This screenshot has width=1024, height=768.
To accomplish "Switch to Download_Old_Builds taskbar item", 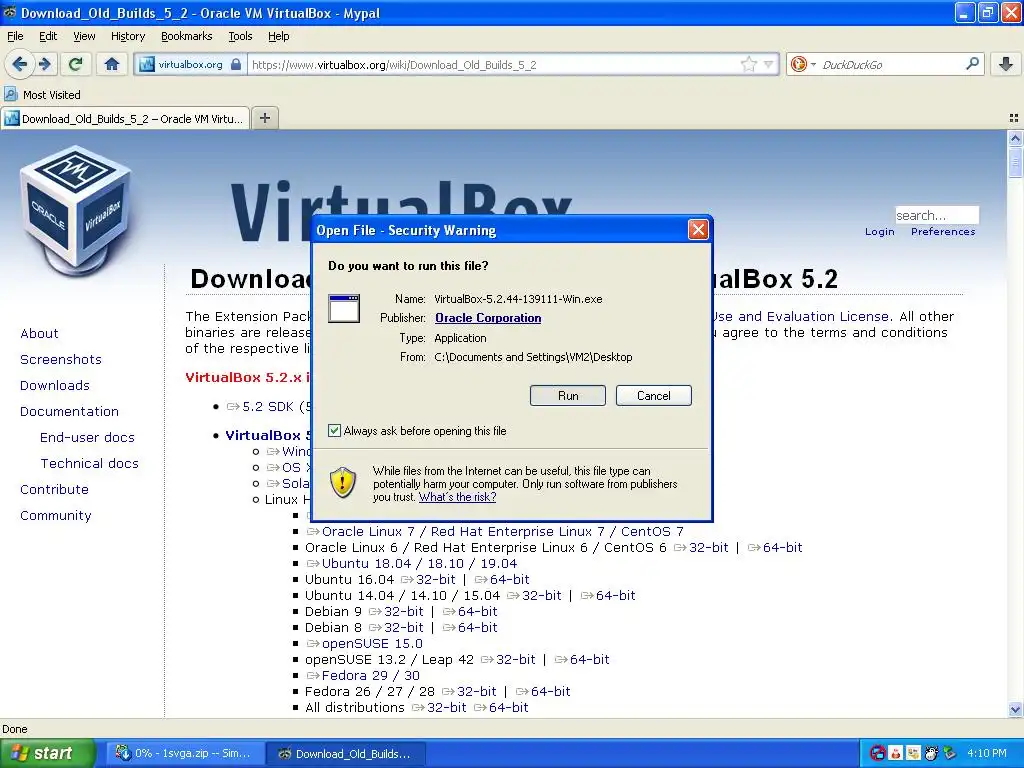I will point(347,754).
